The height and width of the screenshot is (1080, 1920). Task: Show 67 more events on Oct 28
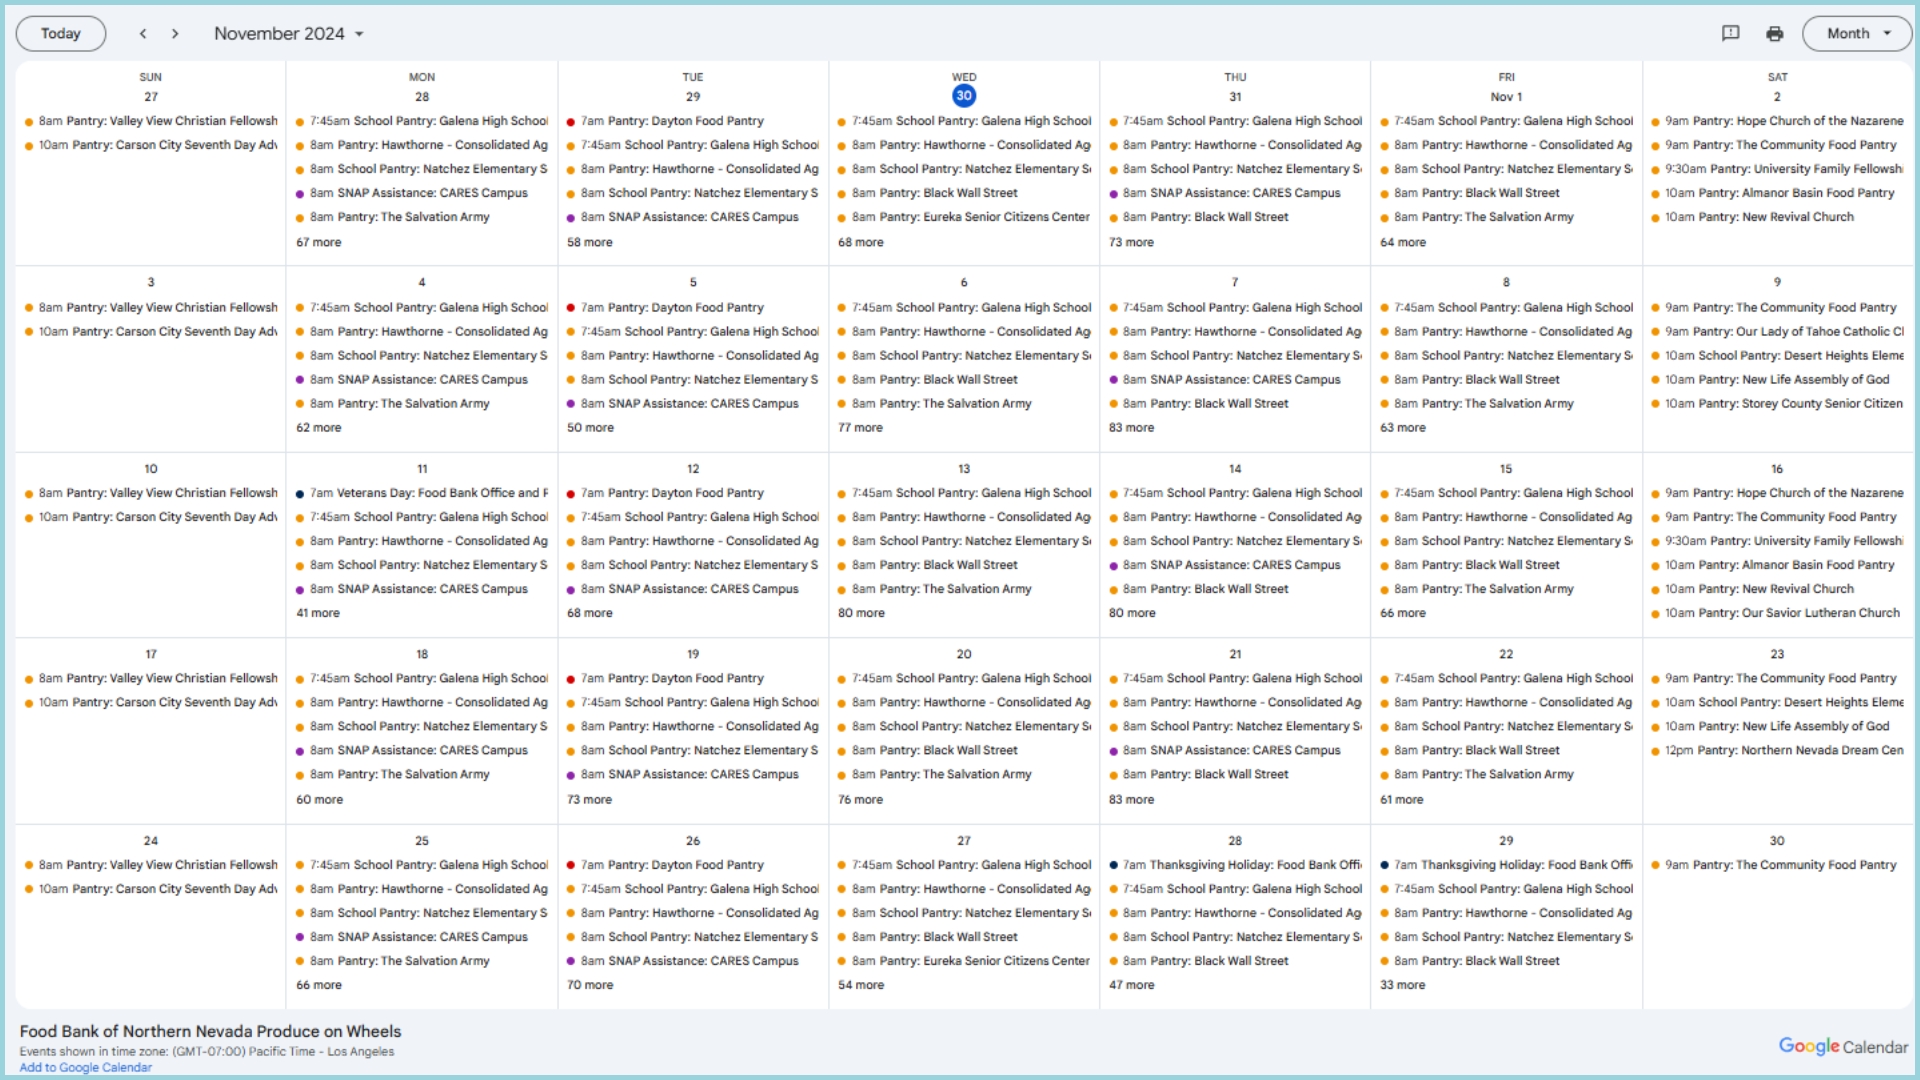[319, 242]
